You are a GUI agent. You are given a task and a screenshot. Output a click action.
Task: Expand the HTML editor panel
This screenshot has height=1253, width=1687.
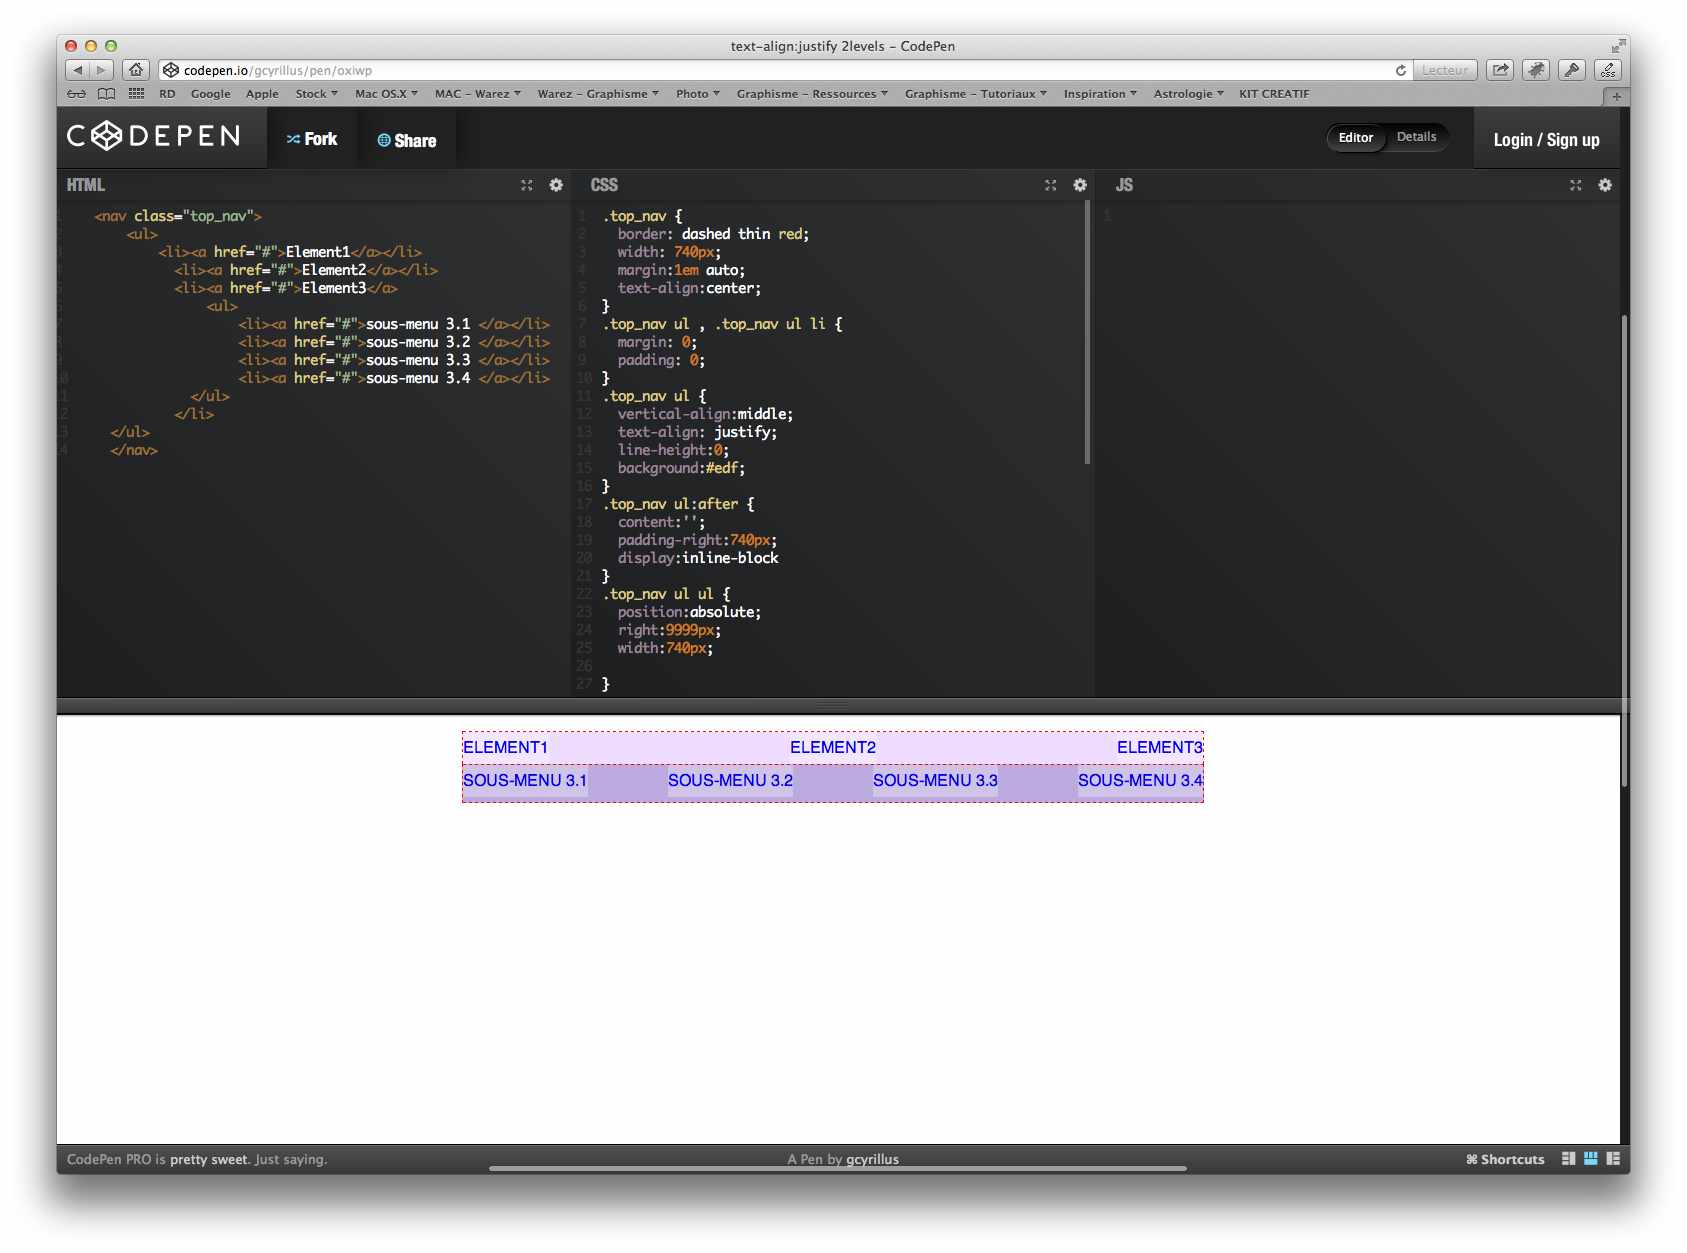click(527, 185)
